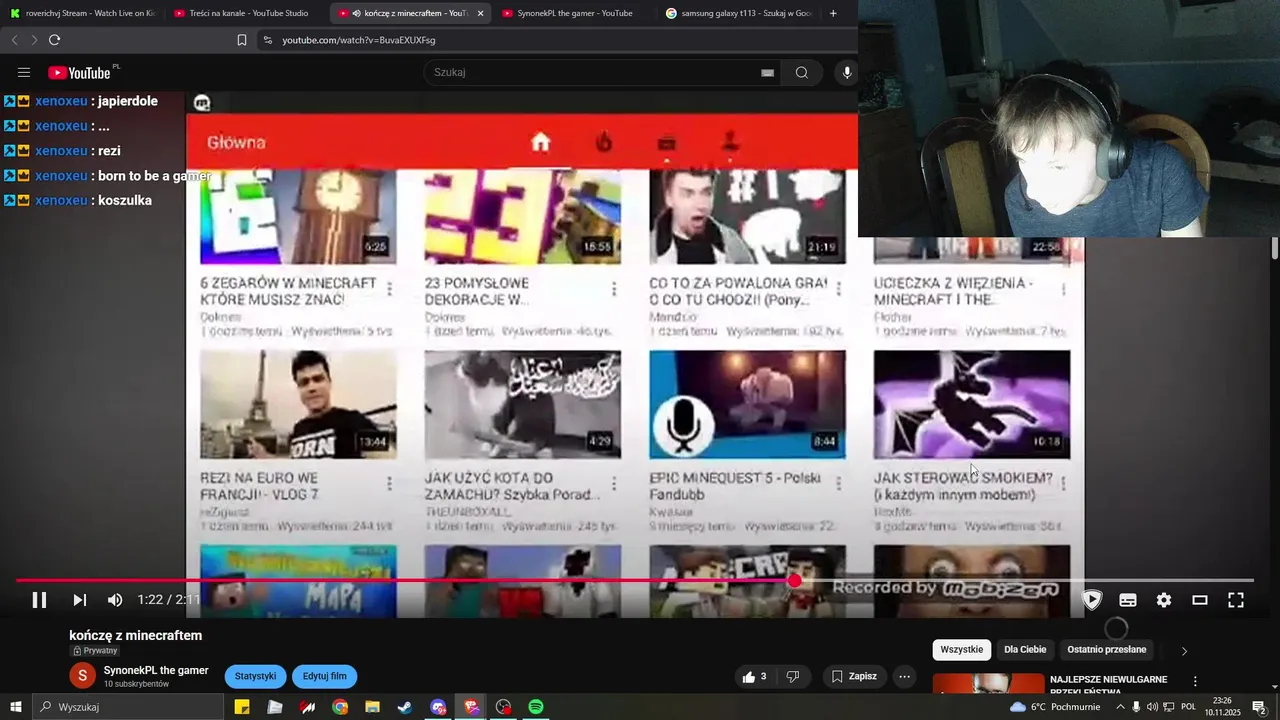Open Windows Start menu
Viewport: 1280px width, 720px height.
[14, 707]
